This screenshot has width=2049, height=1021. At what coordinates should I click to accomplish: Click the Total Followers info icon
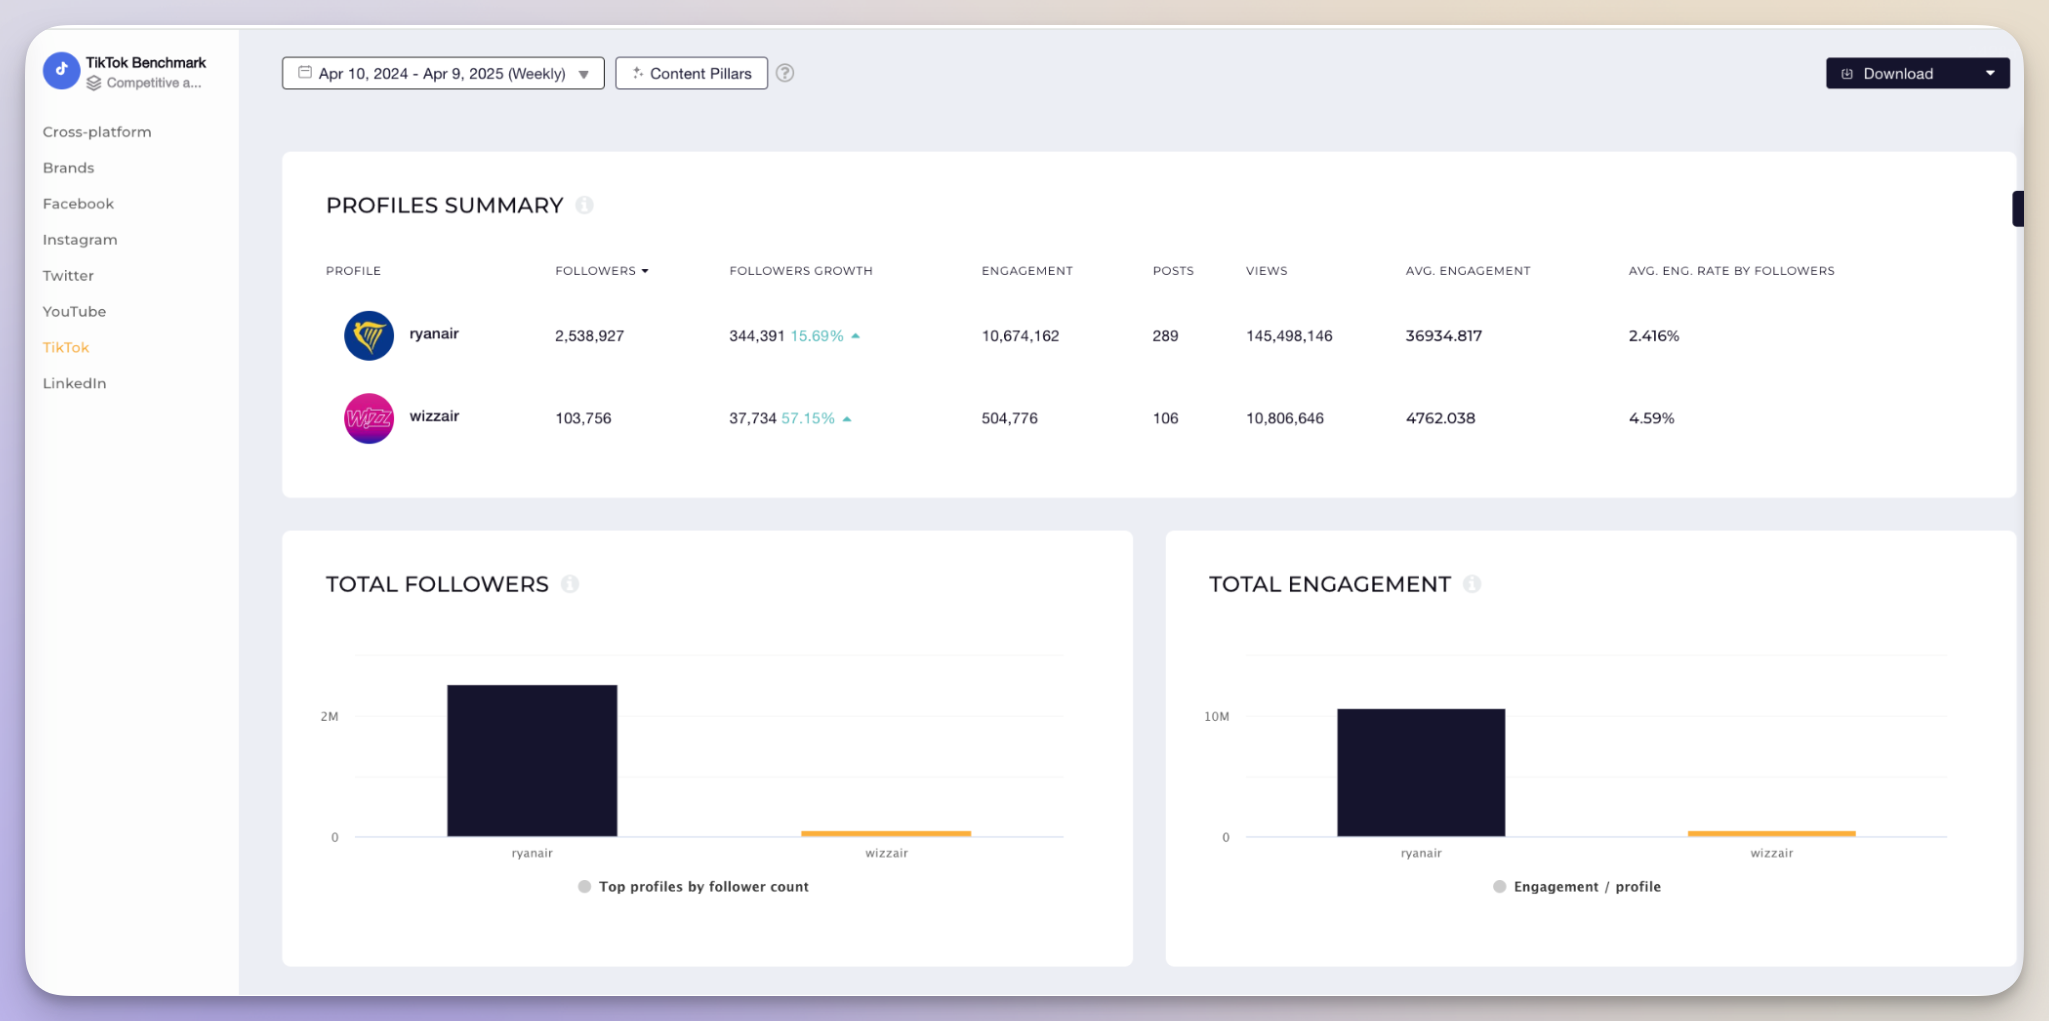coord(570,584)
